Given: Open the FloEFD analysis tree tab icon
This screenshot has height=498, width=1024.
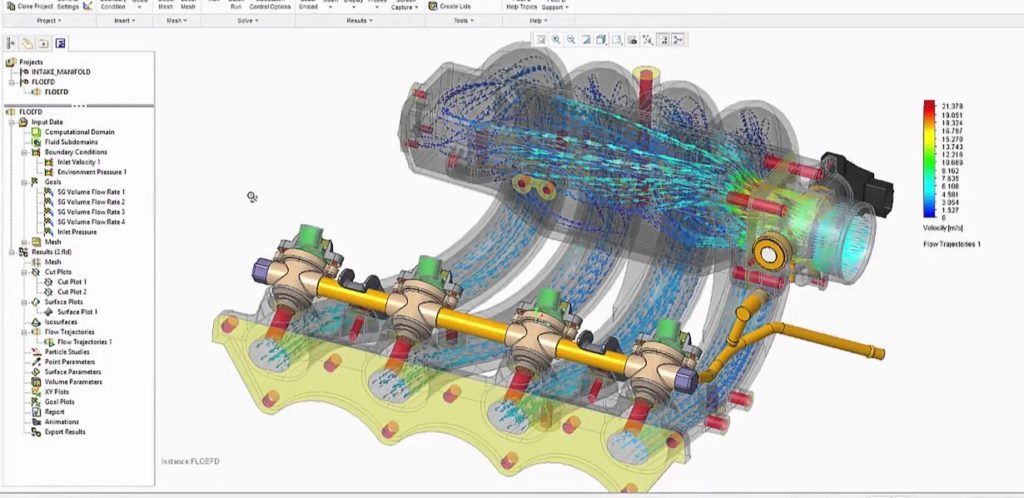Looking at the screenshot, I should [60, 43].
